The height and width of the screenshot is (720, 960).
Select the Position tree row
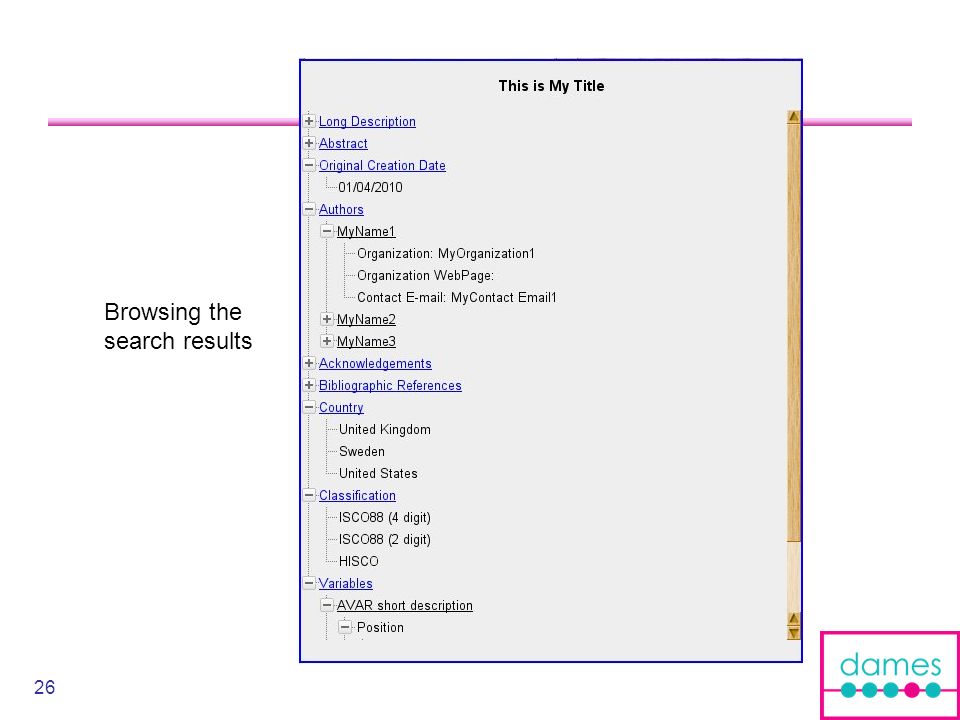coord(380,628)
